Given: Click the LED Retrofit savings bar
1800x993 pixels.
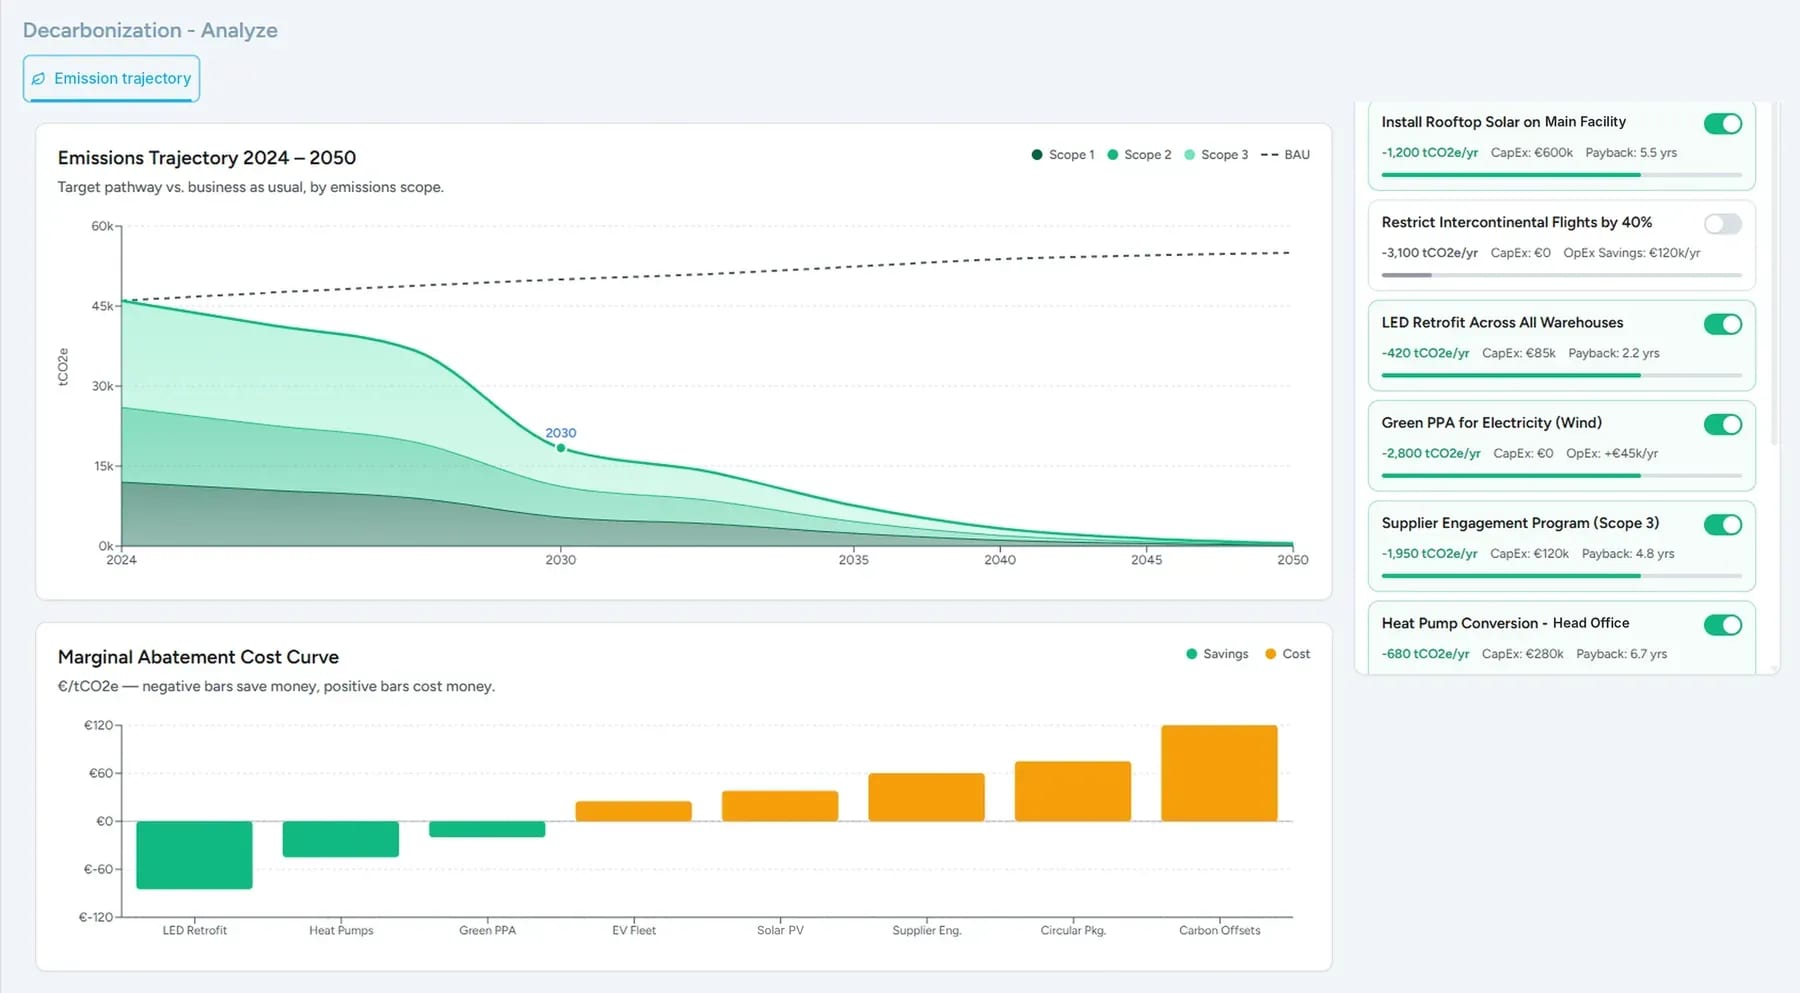Looking at the screenshot, I should coord(194,854).
